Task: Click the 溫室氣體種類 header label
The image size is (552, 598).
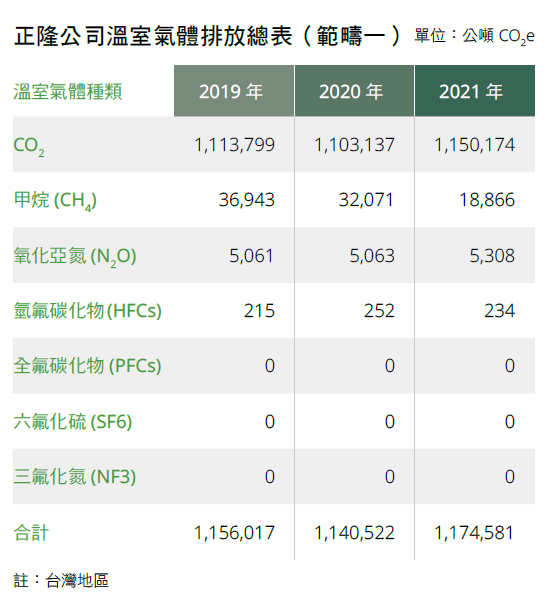Action: click(68, 92)
